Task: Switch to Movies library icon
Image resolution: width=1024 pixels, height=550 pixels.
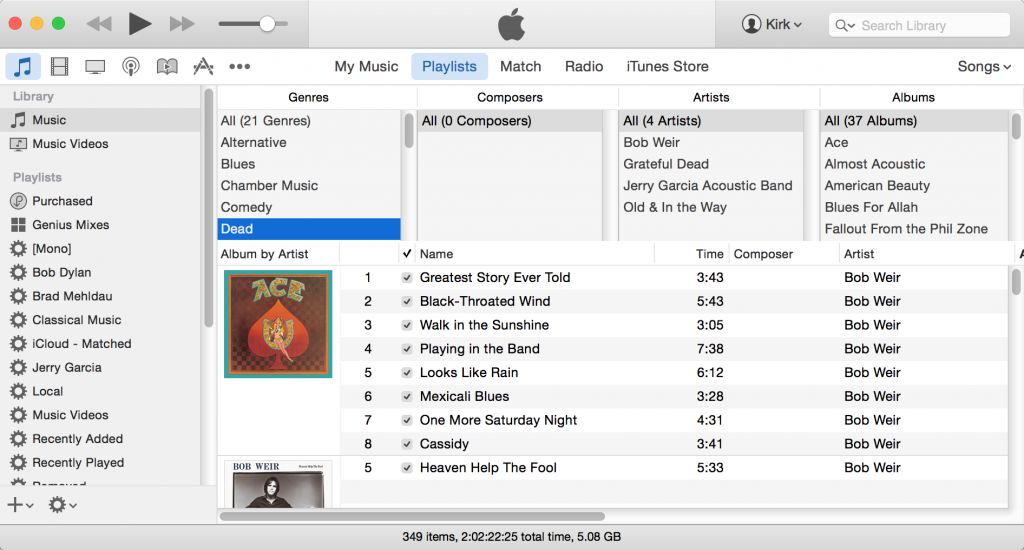Action: click(59, 66)
